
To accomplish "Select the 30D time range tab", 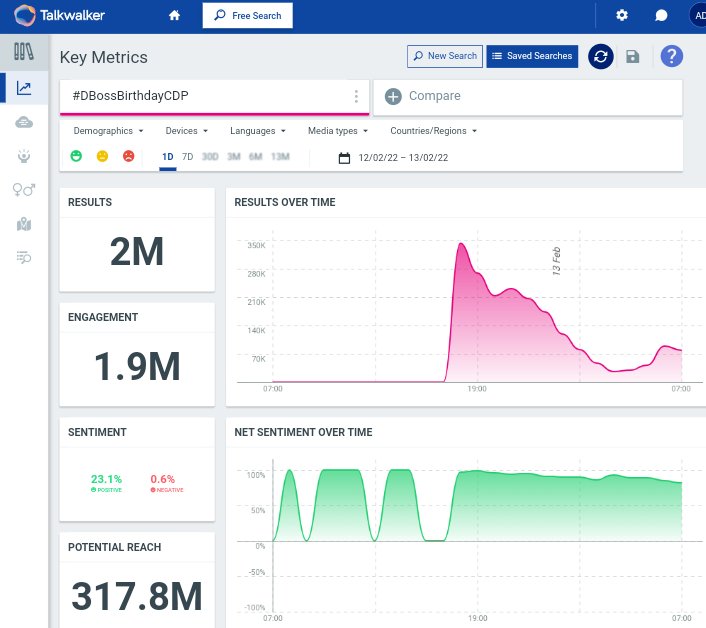I will click(210, 157).
